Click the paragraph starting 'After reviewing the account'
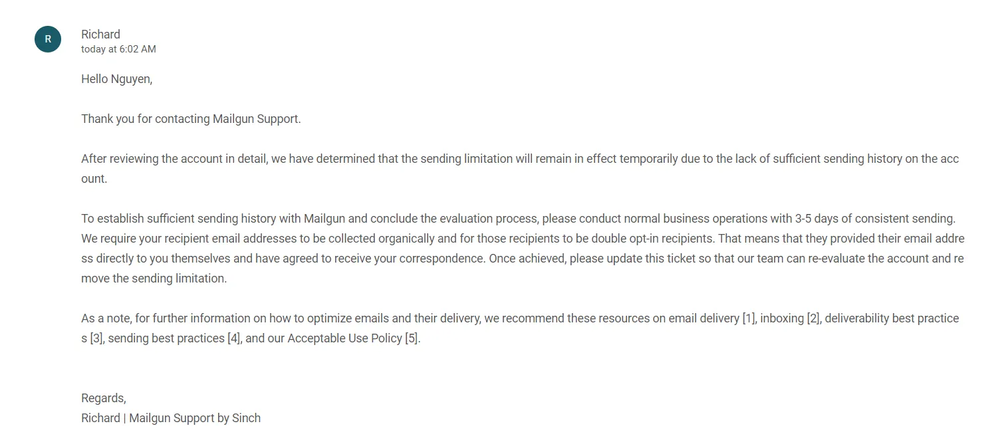The image size is (1000, 448). point(520,169)
